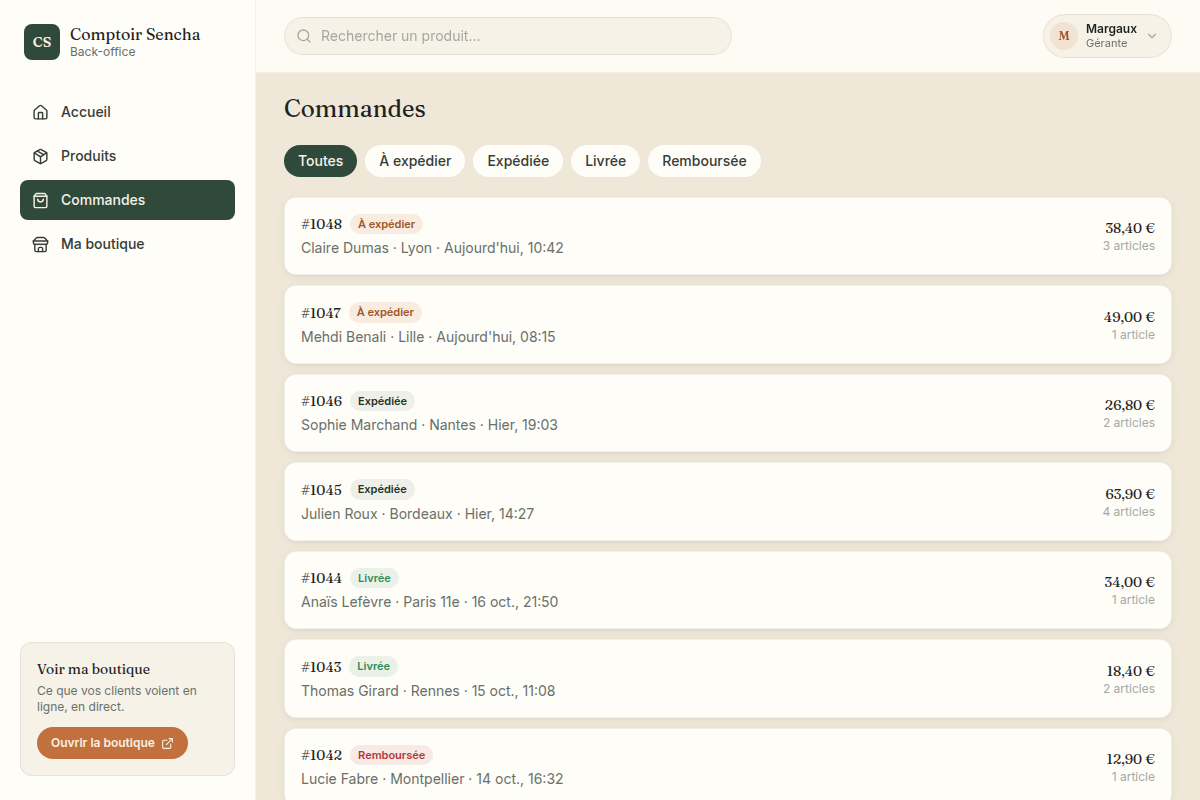Open order #1044
Viewport: 1200px width, 800px height.
tap(727, 590)
